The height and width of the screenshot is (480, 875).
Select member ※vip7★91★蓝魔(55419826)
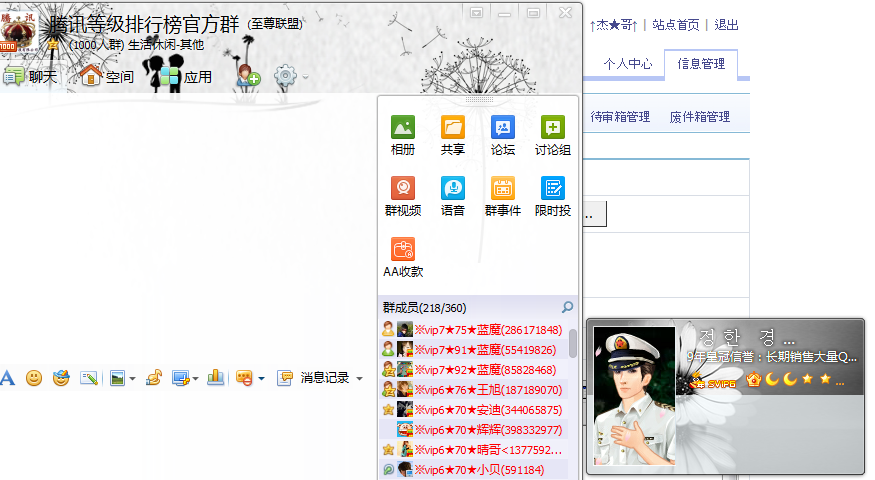point(473,350)
